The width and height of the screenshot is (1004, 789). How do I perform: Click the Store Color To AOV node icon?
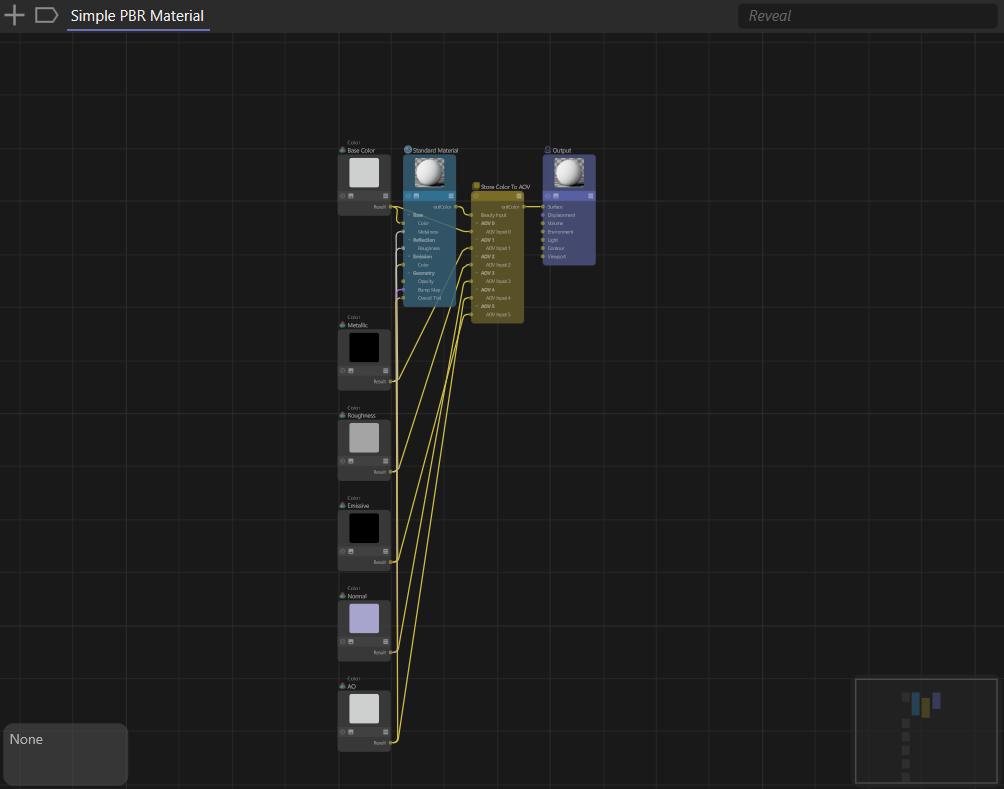(476, 186)
